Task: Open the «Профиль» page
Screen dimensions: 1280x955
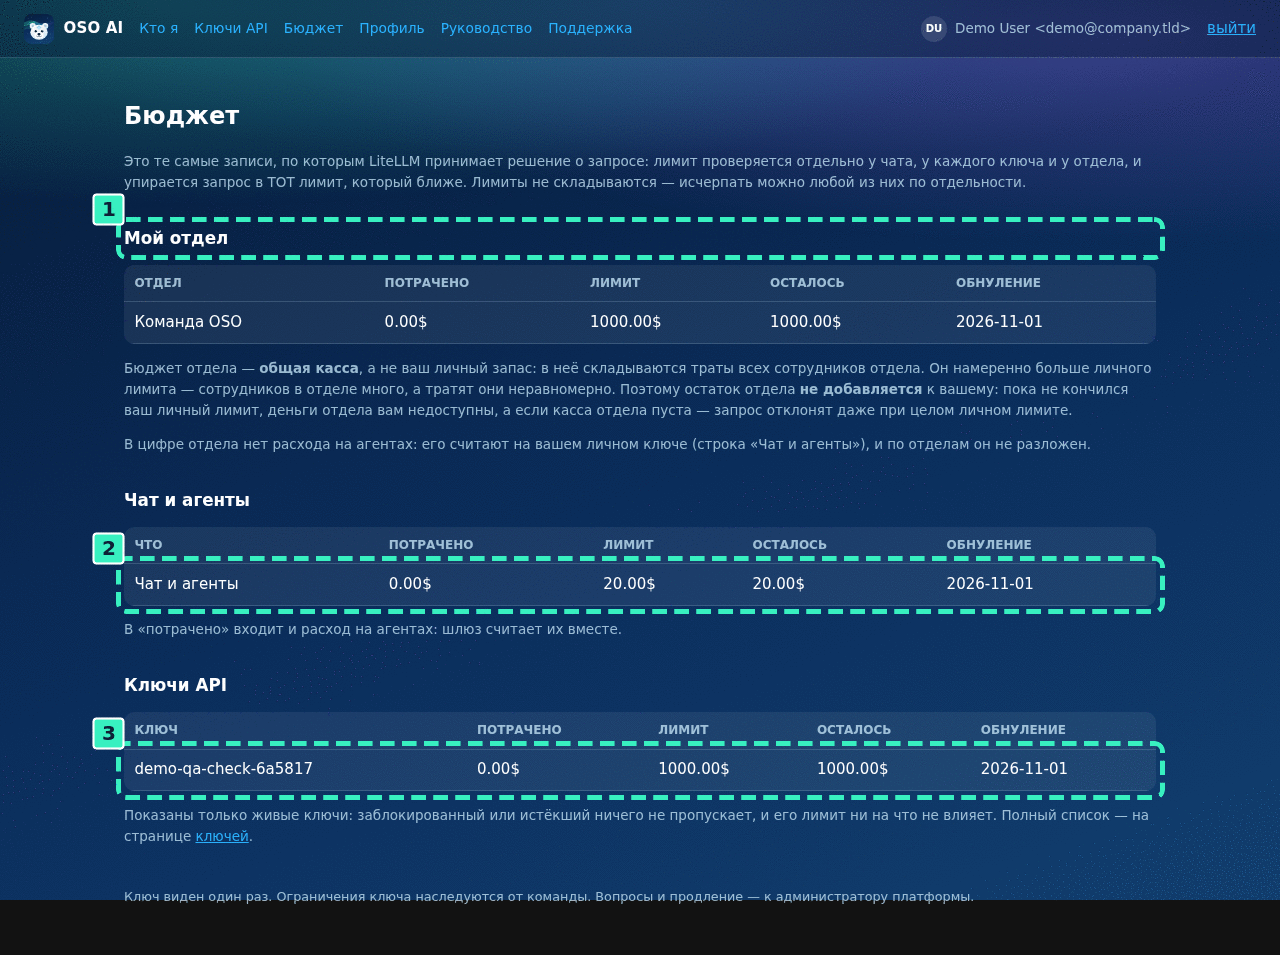Action: pyautogui.click(x=392, y=28)
